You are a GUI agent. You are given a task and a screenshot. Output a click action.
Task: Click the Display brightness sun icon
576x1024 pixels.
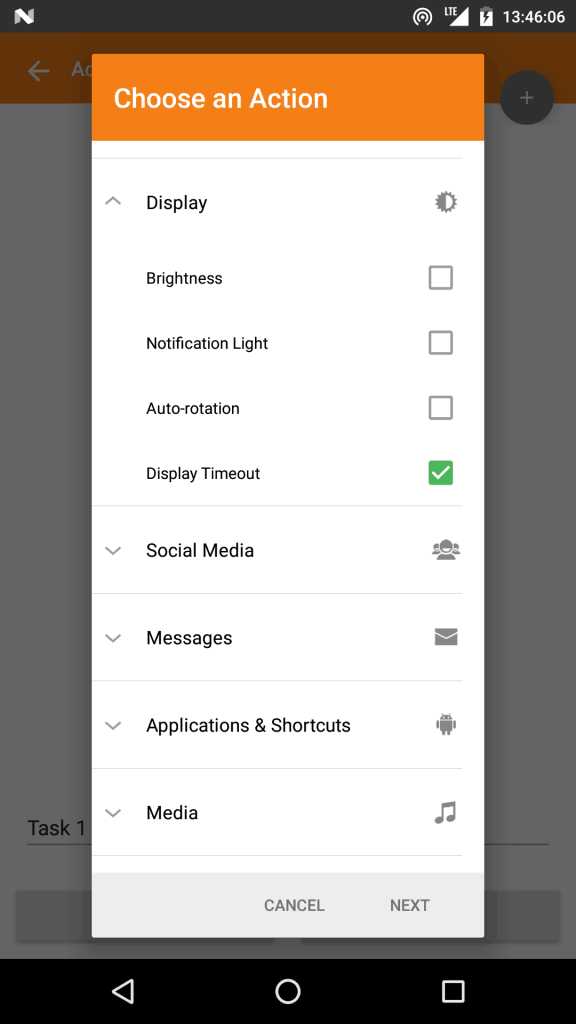click(446, 202)
